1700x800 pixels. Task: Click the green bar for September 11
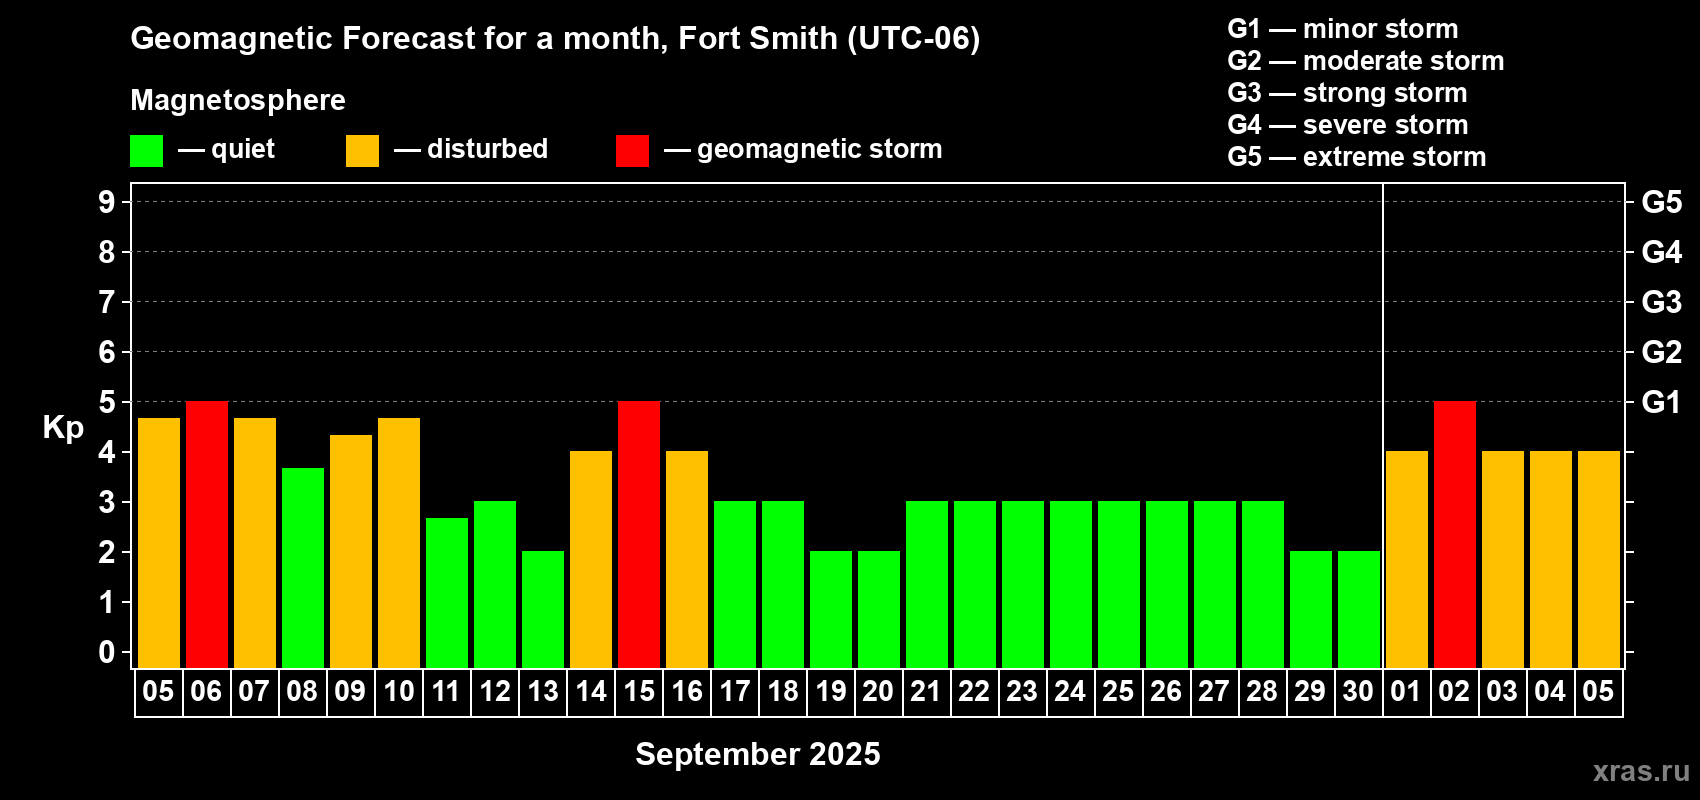point(447,593)
